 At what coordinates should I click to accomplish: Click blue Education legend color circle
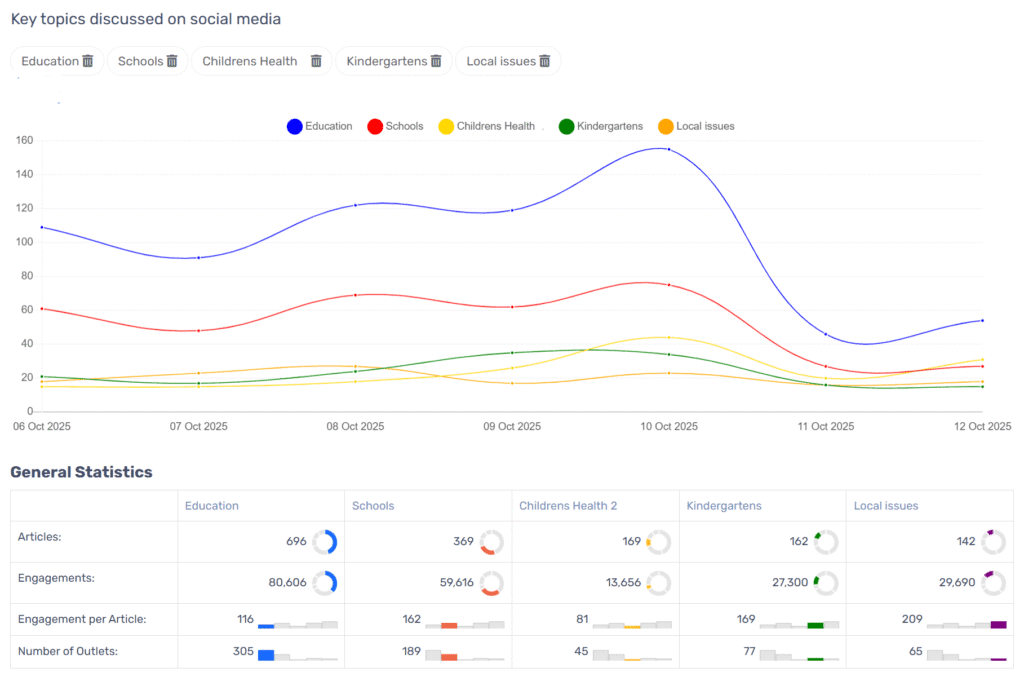pos(295,126)
